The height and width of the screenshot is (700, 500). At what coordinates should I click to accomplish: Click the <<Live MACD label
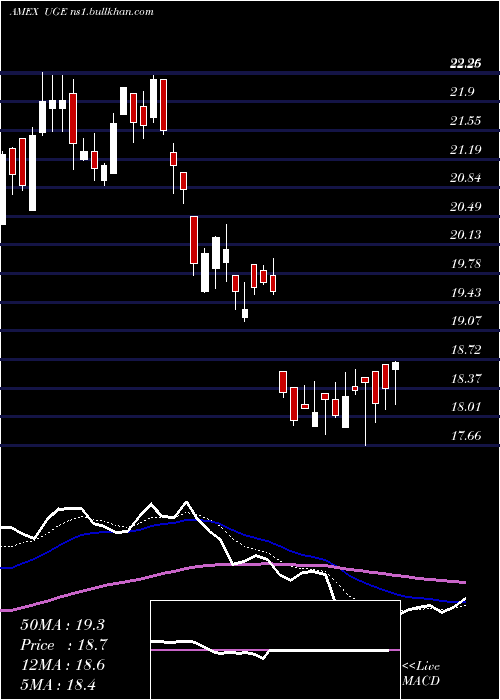pyautogui.click(x=421, y=674)
